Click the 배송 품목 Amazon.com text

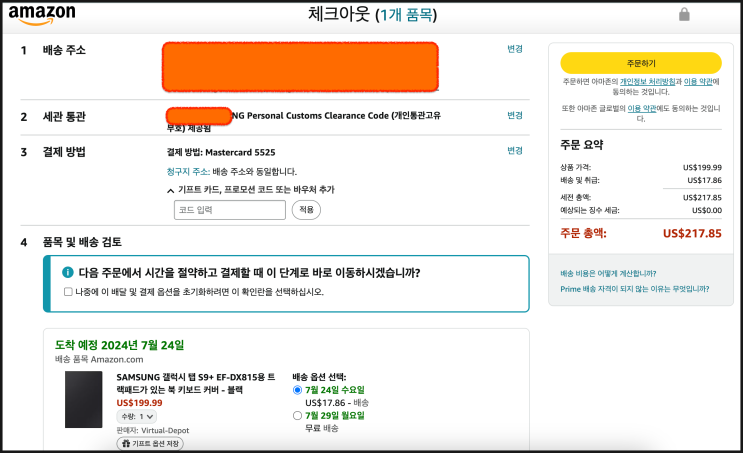(x=99, y=359)
